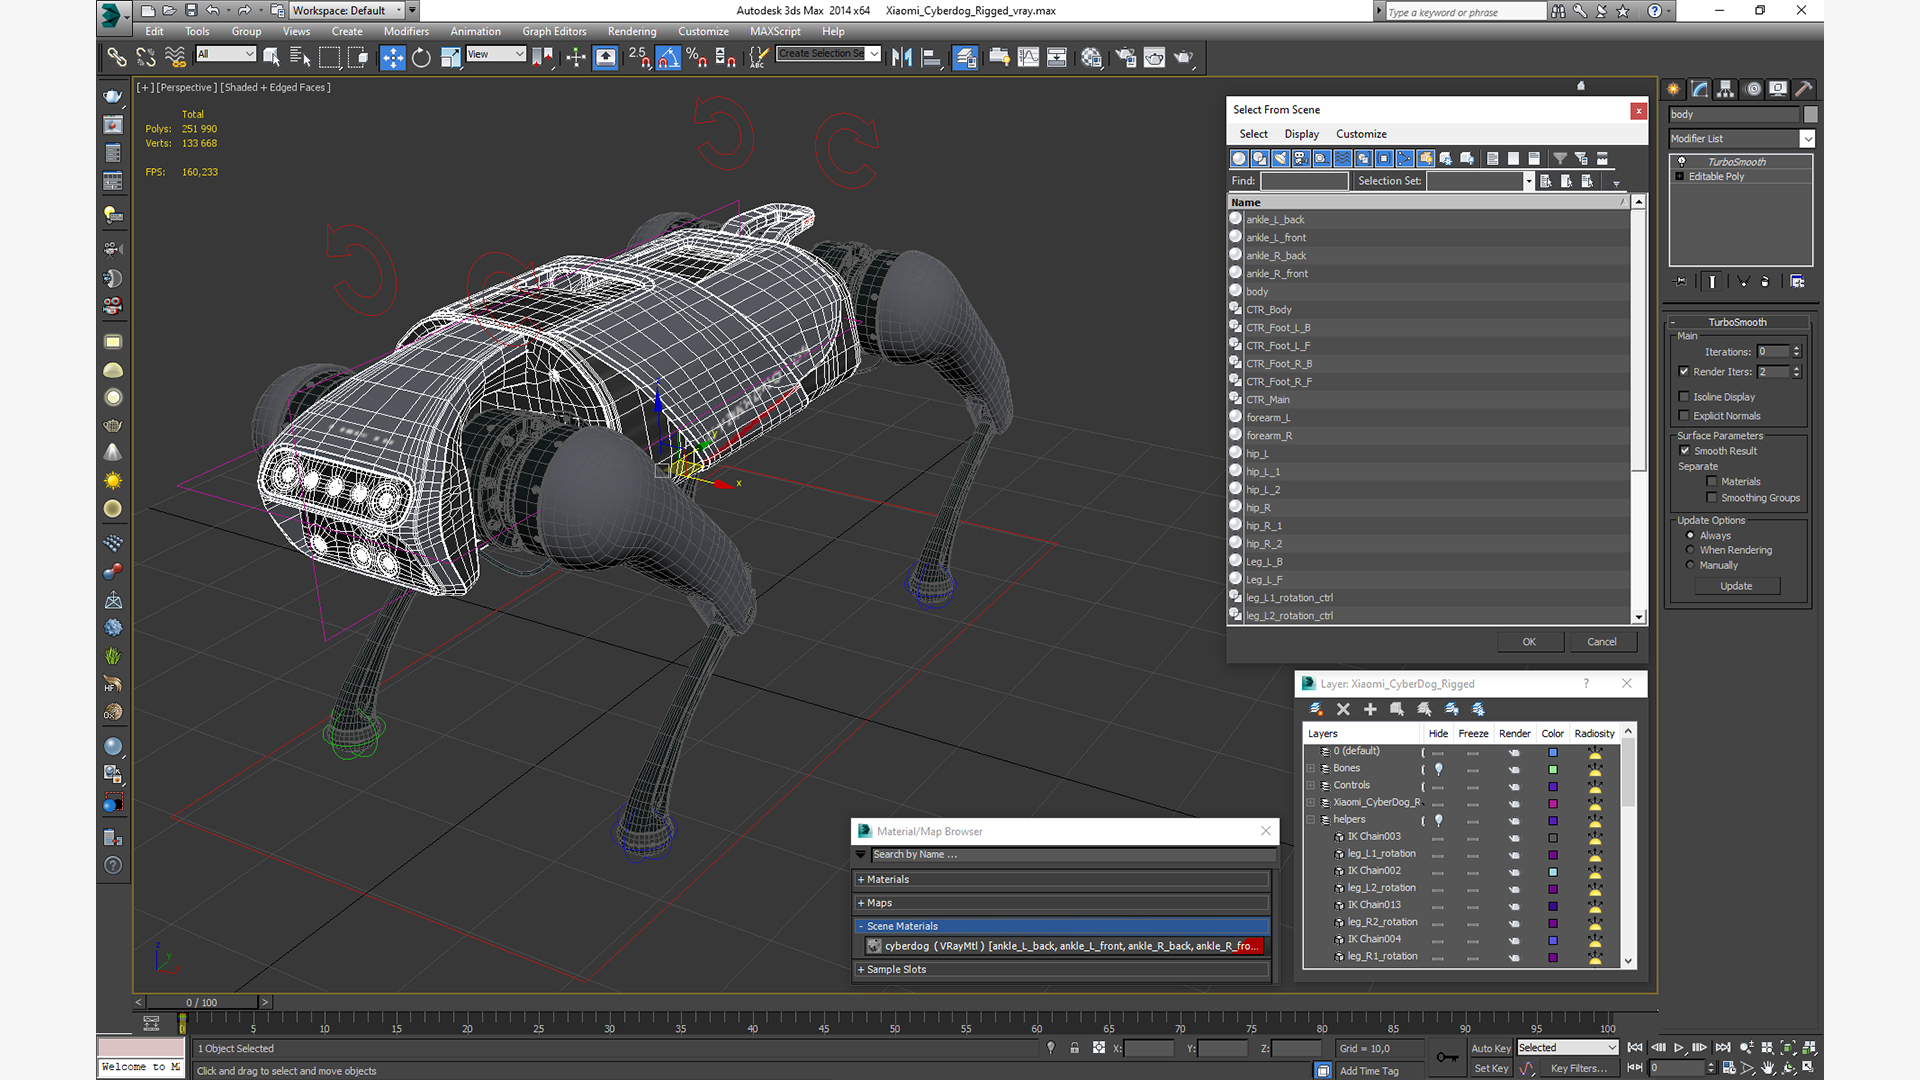The image size is (1920, 1080).
Task: Click Create New Layer icon in Layer dialog
Action: coord(1316,709)
